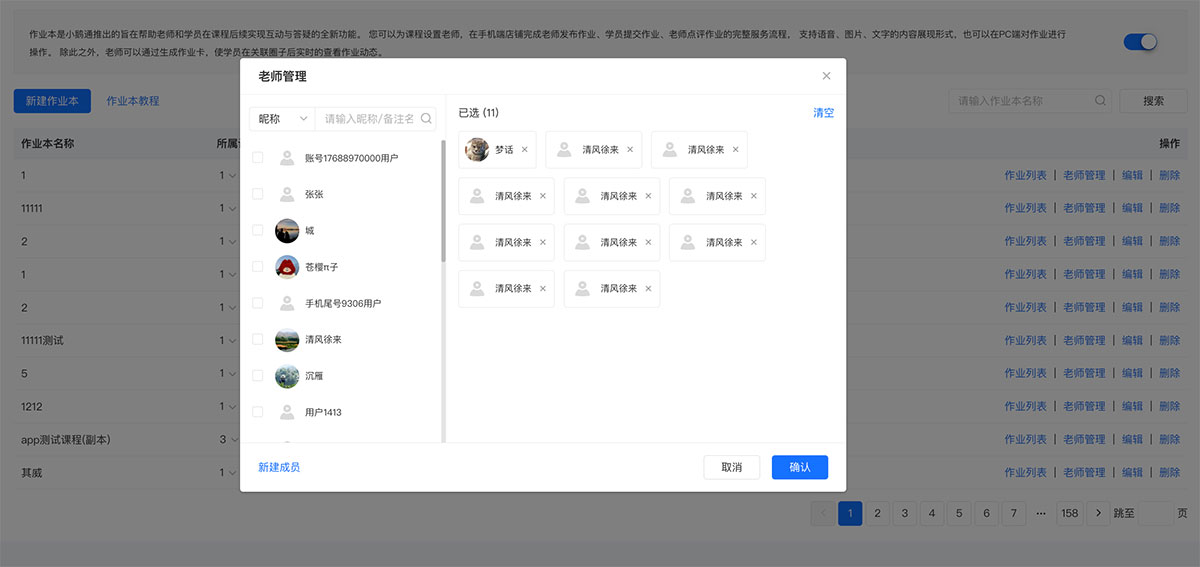Close the 老师管理 dialog
1200x567 pixels.
tap(826, 76)
